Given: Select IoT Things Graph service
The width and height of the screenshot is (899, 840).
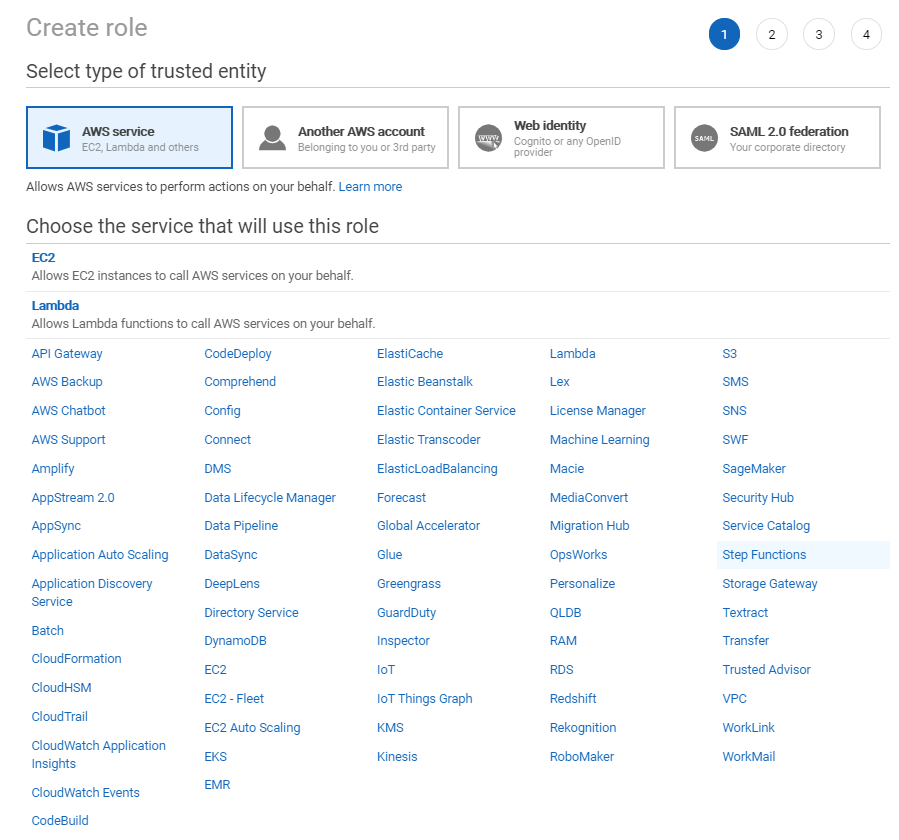Looking at the screenshot, I should click(425, 698).
